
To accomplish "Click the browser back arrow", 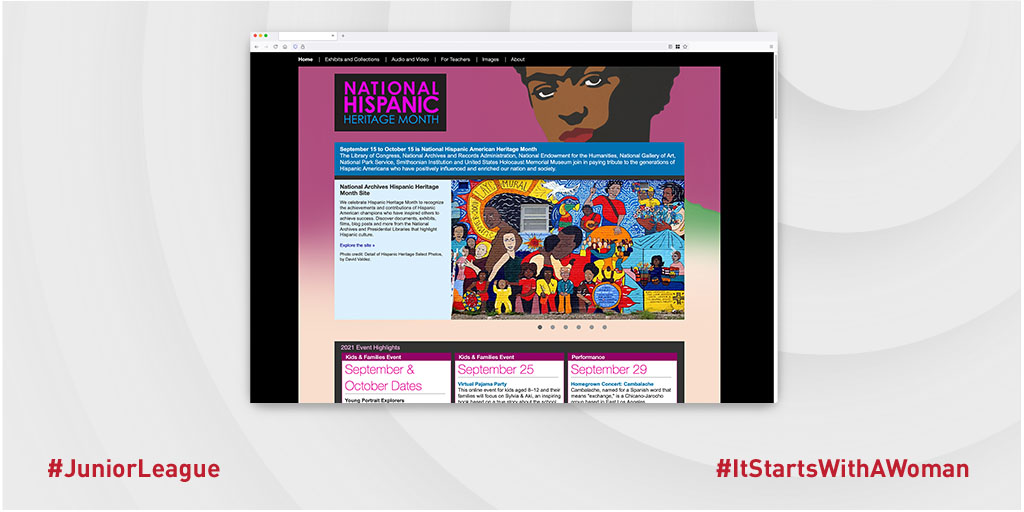I will (257, 46).
